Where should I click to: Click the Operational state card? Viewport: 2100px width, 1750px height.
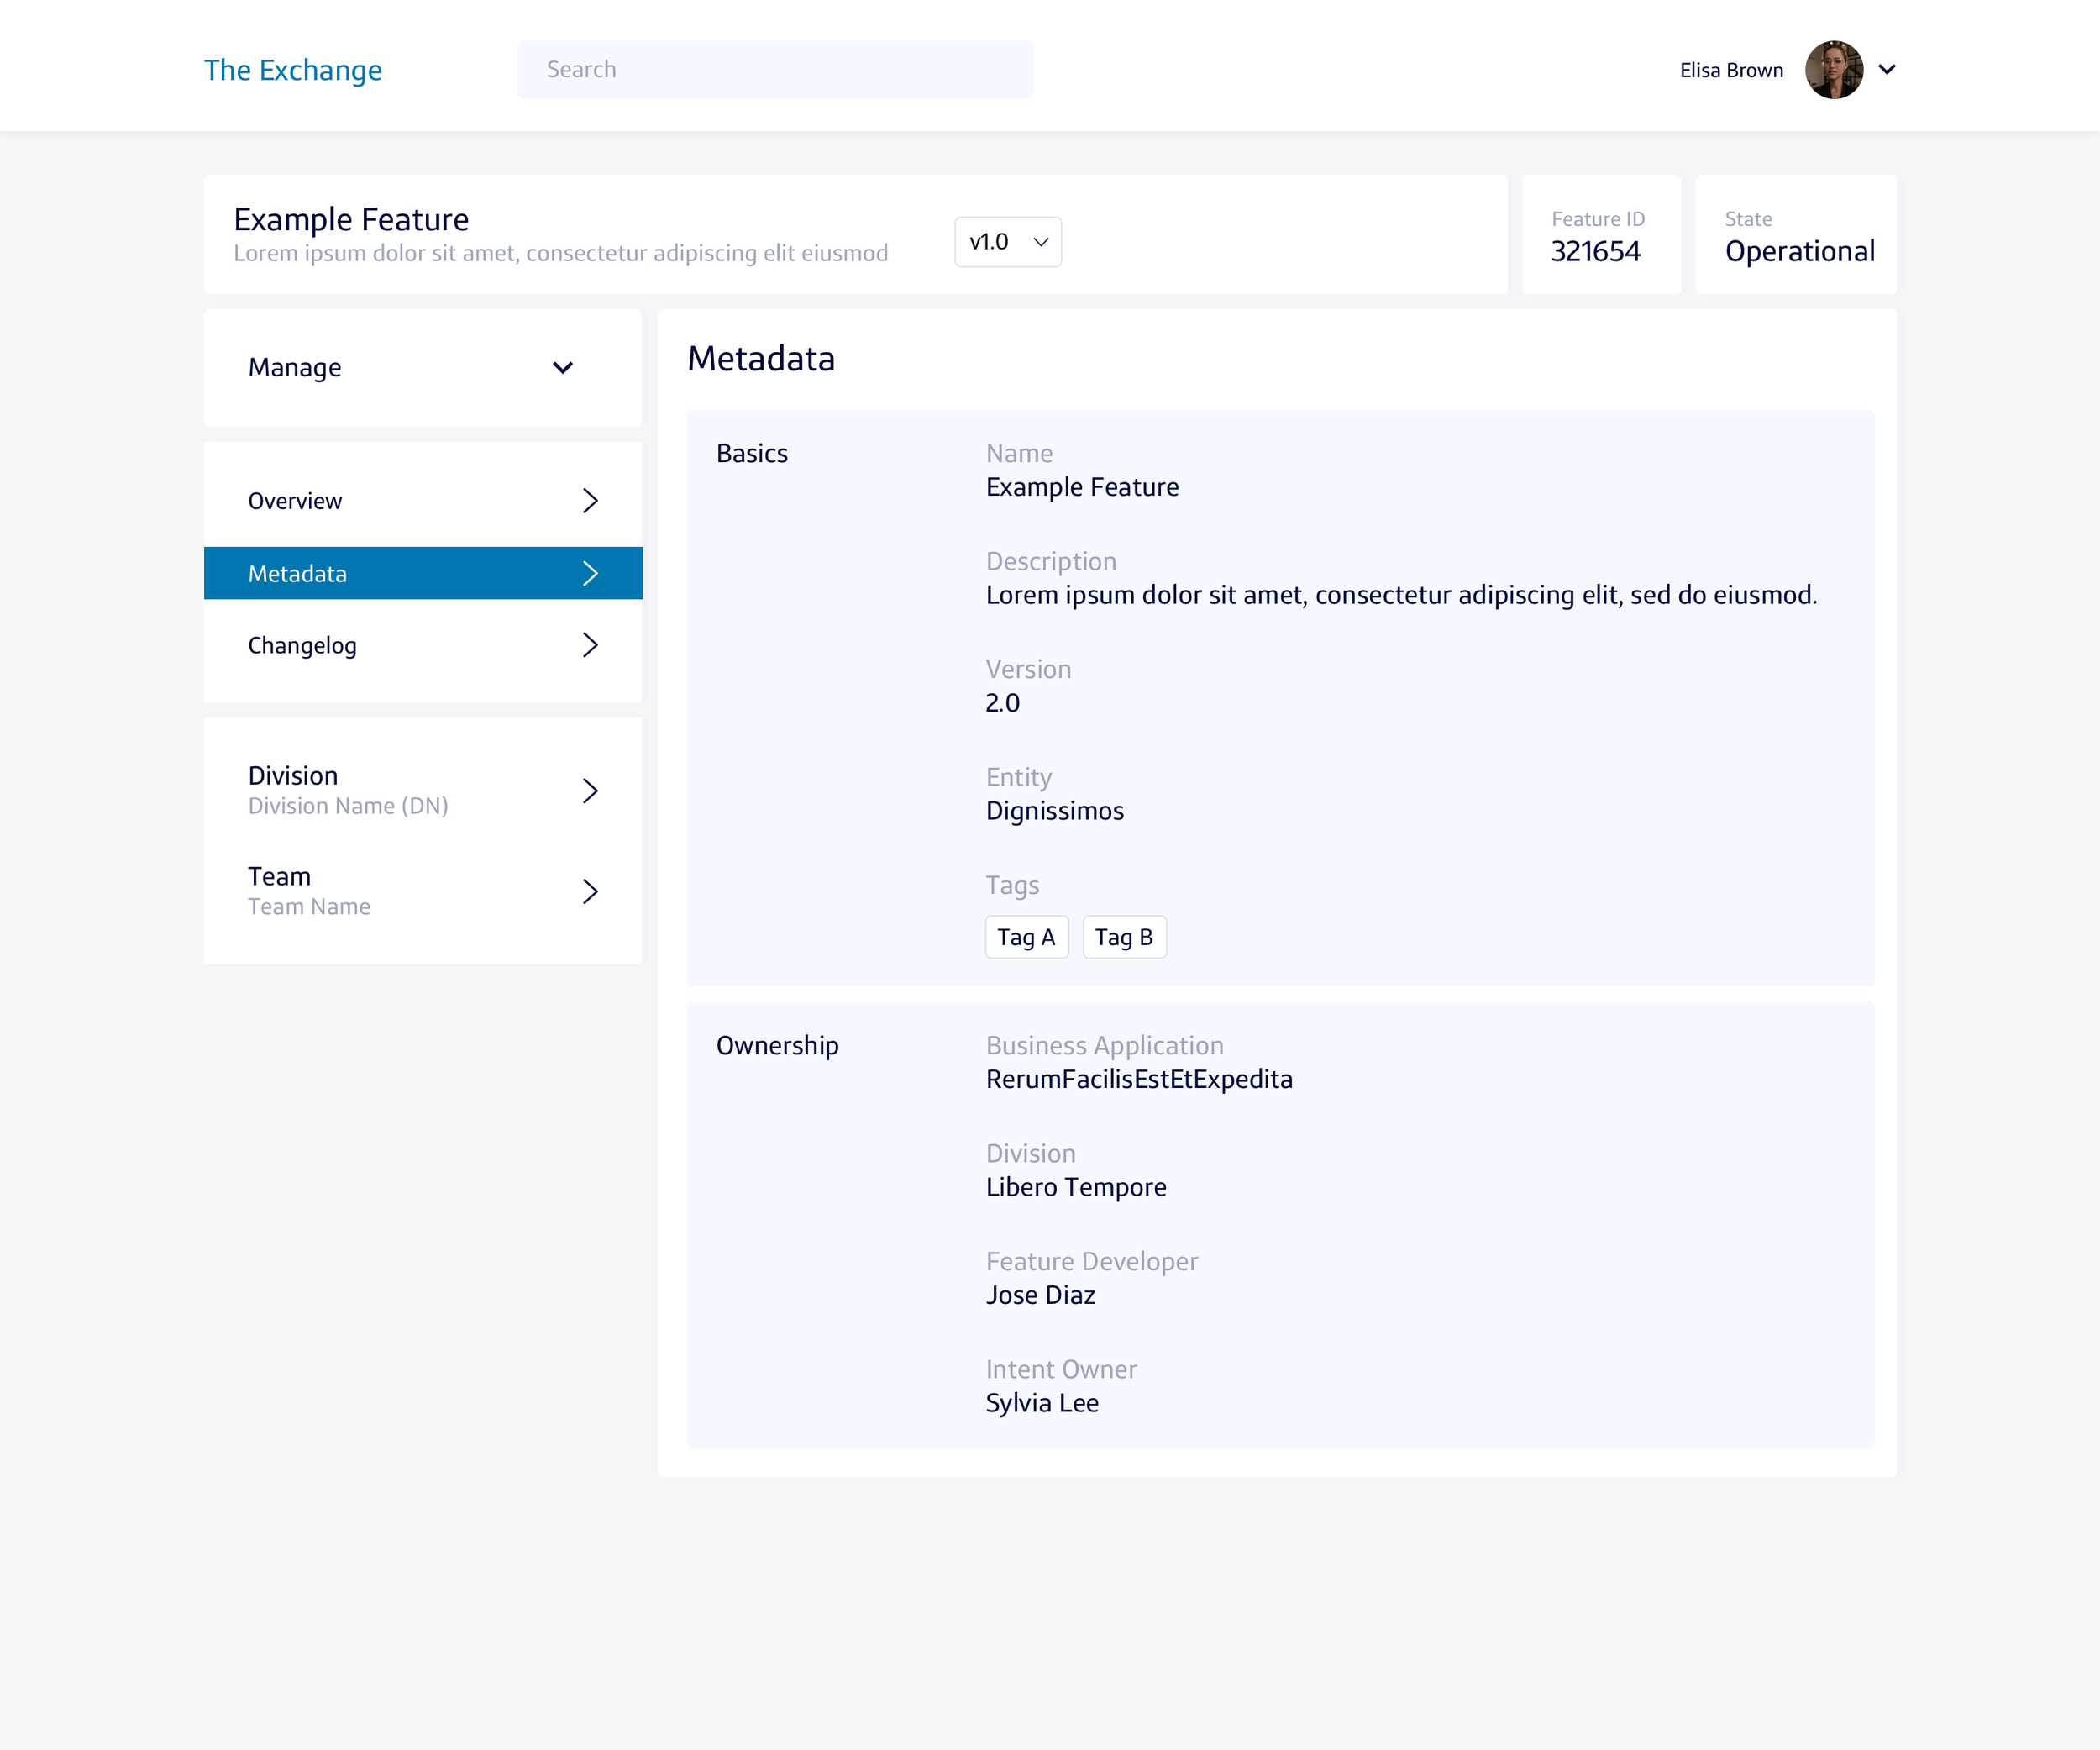click(x=1796, y=236)
